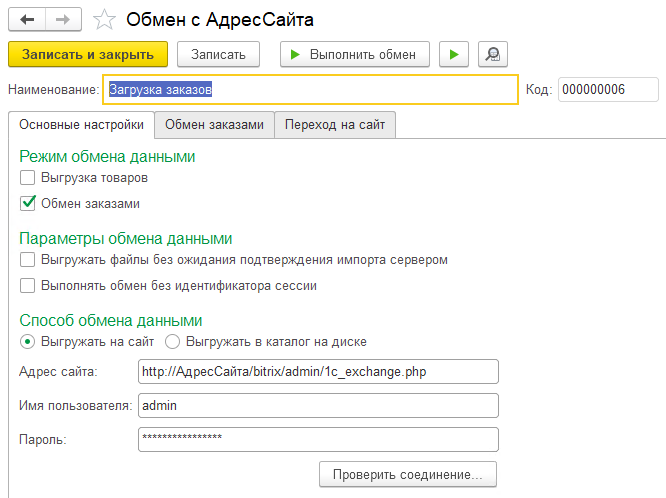Viewport: 666px width, 498px height.
Task: Click the "Записать и закрыть" button
Action: (x=88, y=54)
